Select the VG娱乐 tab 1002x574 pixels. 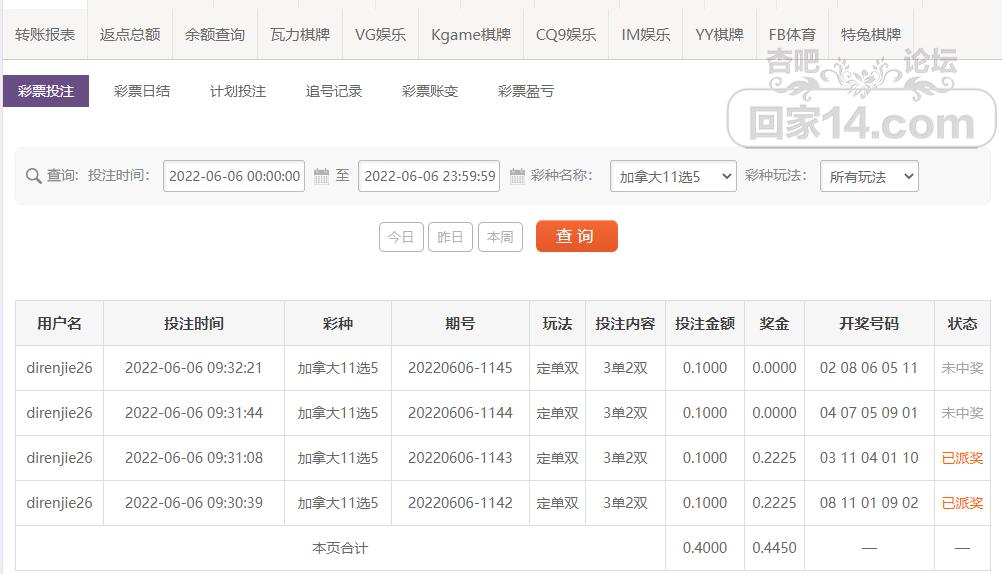click(x=380, y=35)
